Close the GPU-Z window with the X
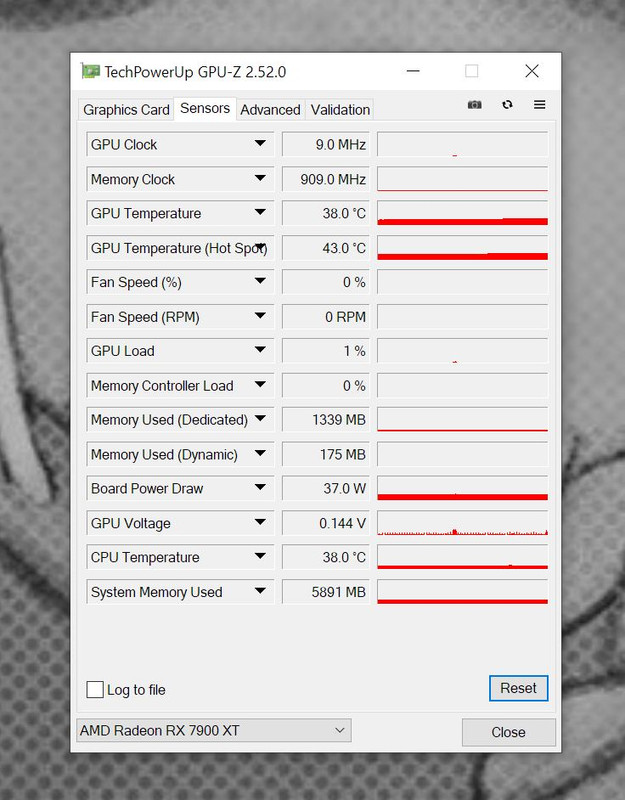 (x=532, y=71)
